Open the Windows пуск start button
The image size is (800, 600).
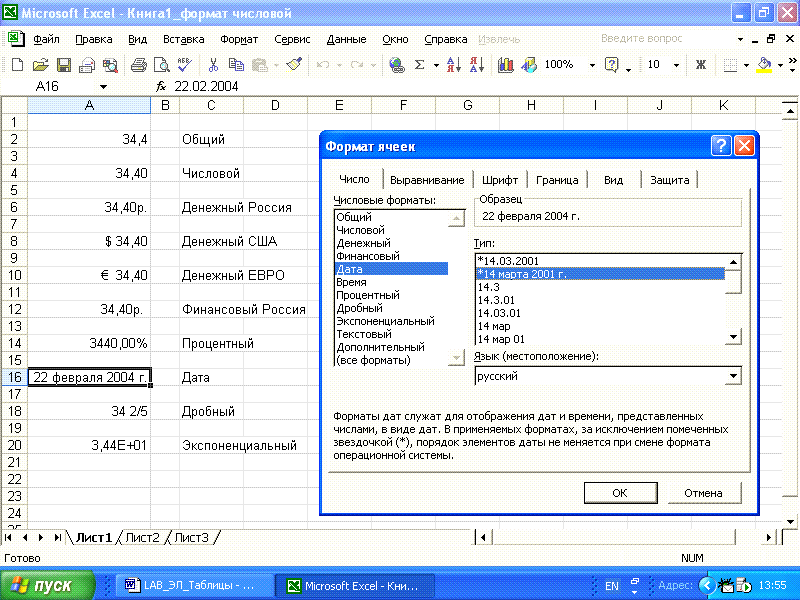[x=47, y=586]
